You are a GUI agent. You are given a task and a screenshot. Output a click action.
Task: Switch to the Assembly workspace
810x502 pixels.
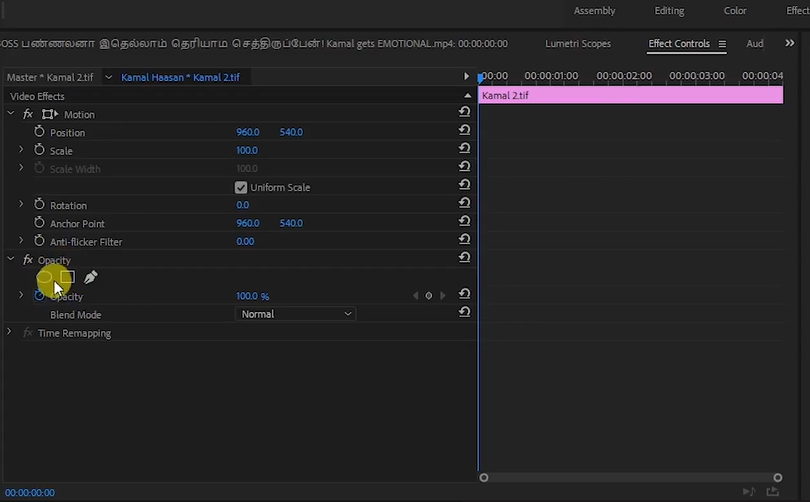pyautogui.click(x=595, y=11)
